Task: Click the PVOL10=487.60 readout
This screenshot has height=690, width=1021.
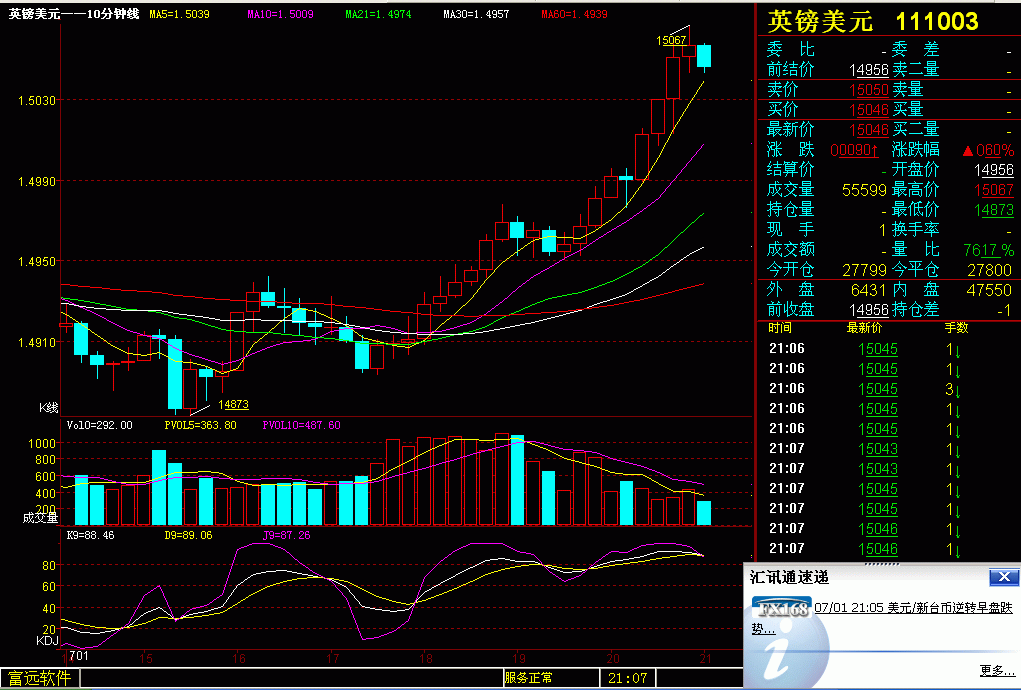Action: pos(301,425)
